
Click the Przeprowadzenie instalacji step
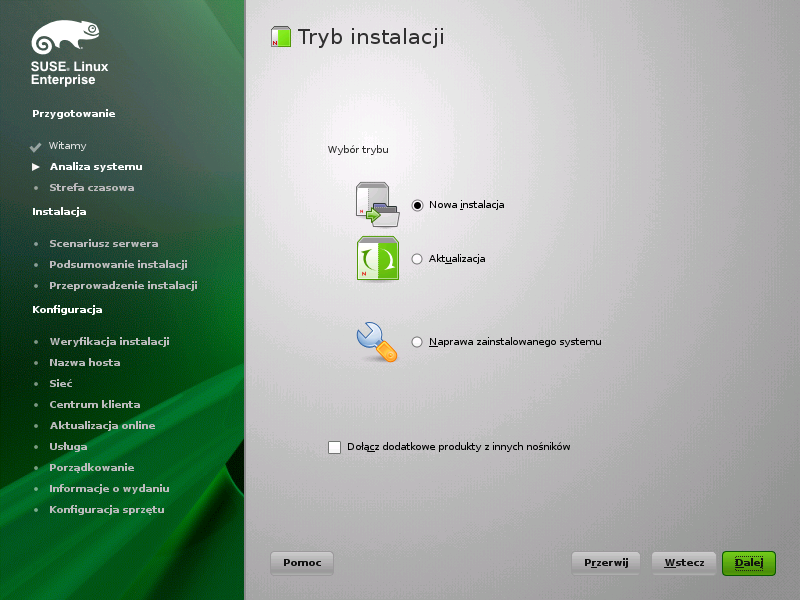[123, 286]
